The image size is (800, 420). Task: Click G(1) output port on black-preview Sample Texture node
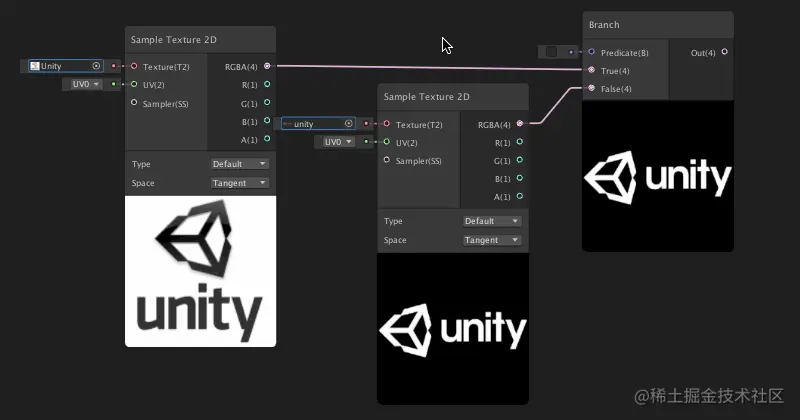tap(519, 160)
